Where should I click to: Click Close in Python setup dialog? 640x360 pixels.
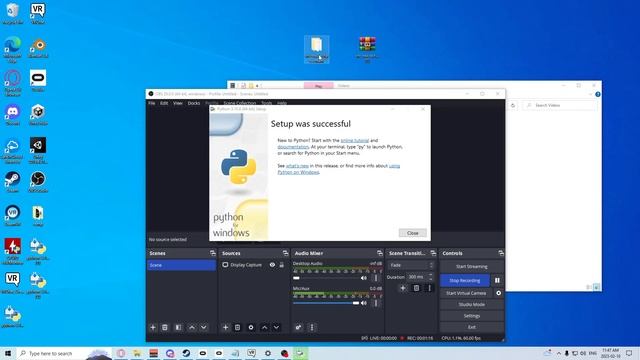click(x=413, y=233)
